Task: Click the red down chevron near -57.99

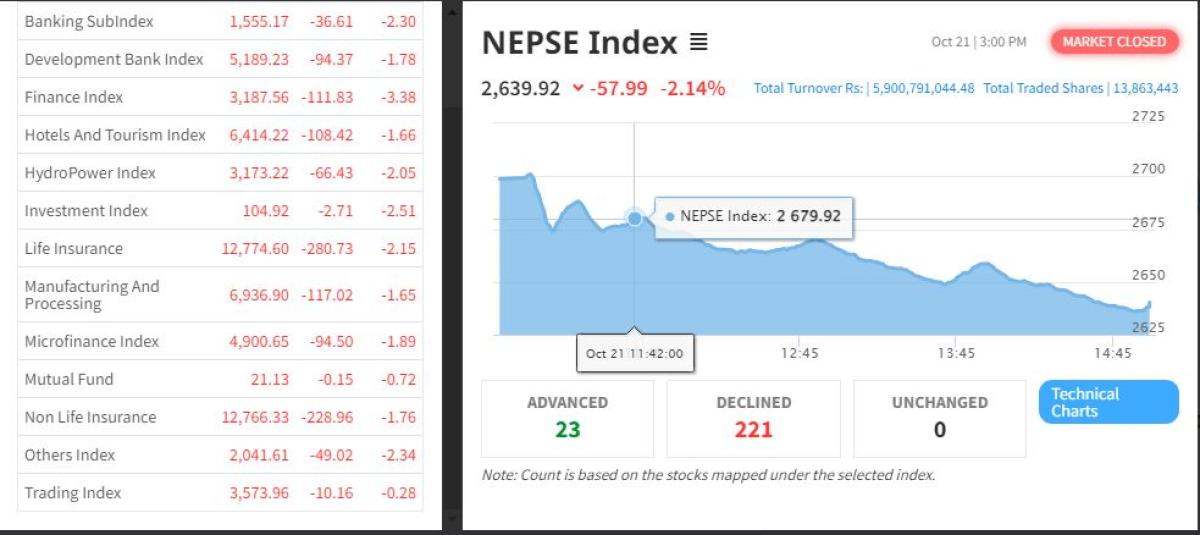Action: [577, 89]
